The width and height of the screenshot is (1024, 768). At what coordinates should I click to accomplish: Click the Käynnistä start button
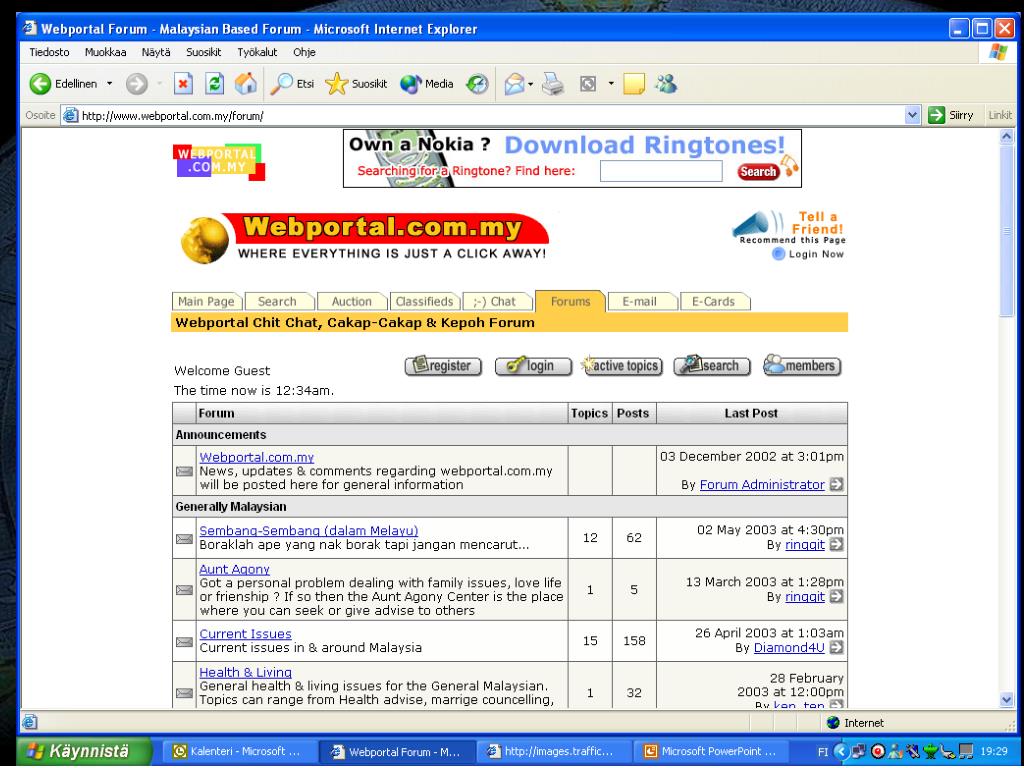click(x=85, y=751)
